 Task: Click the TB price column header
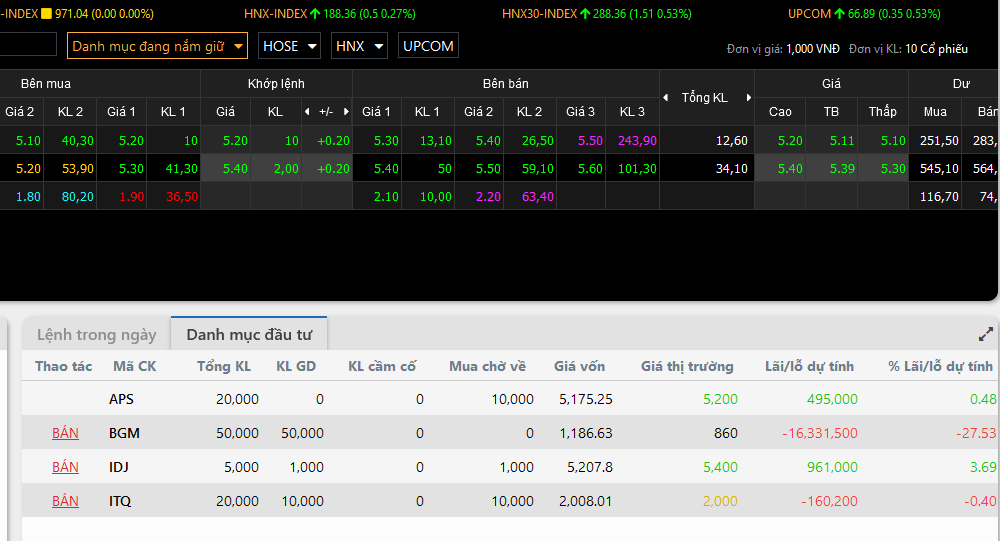[x=831, y=112]
